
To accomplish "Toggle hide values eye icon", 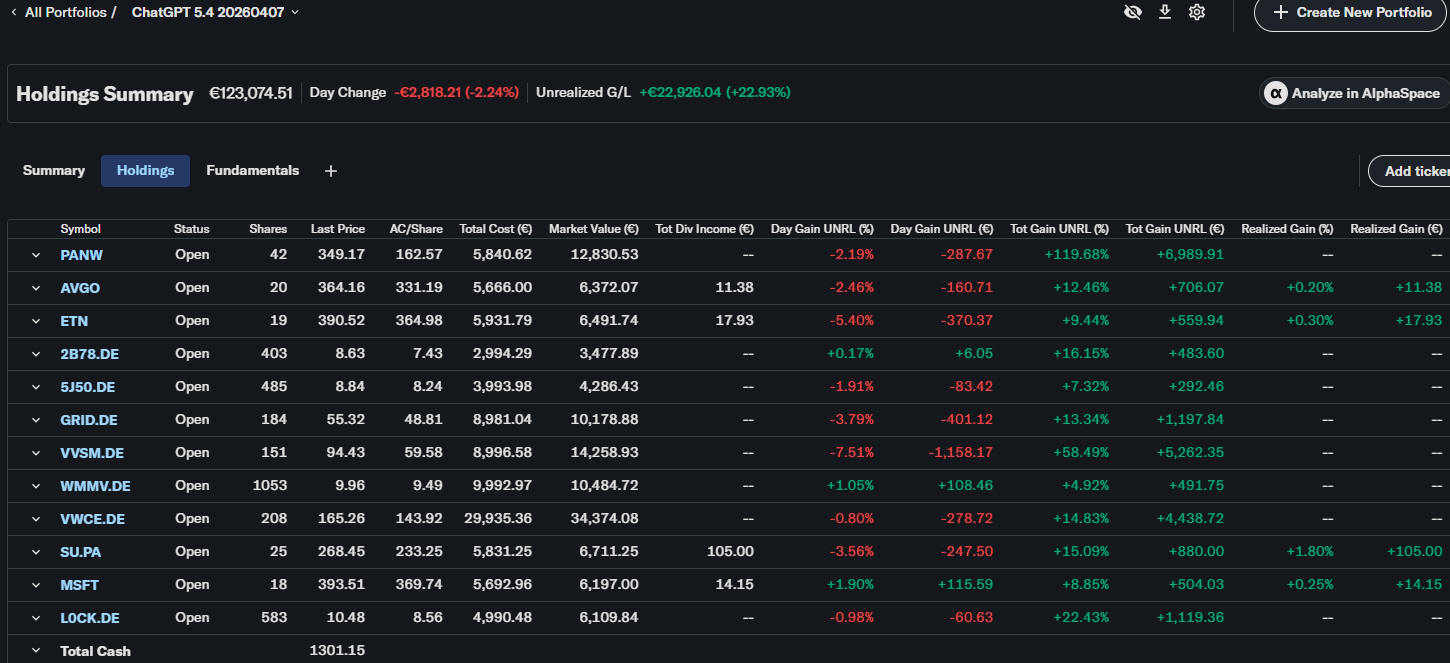I will coord(1133,12).
